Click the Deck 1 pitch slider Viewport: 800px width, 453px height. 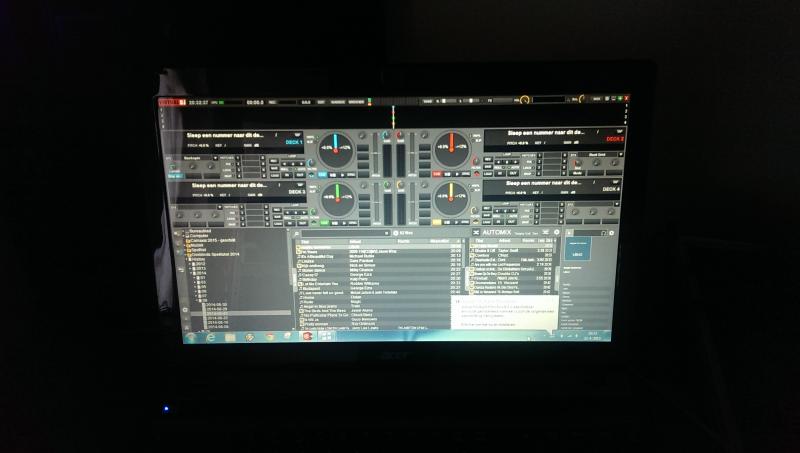pyautogui.click(x=376, y=153)
